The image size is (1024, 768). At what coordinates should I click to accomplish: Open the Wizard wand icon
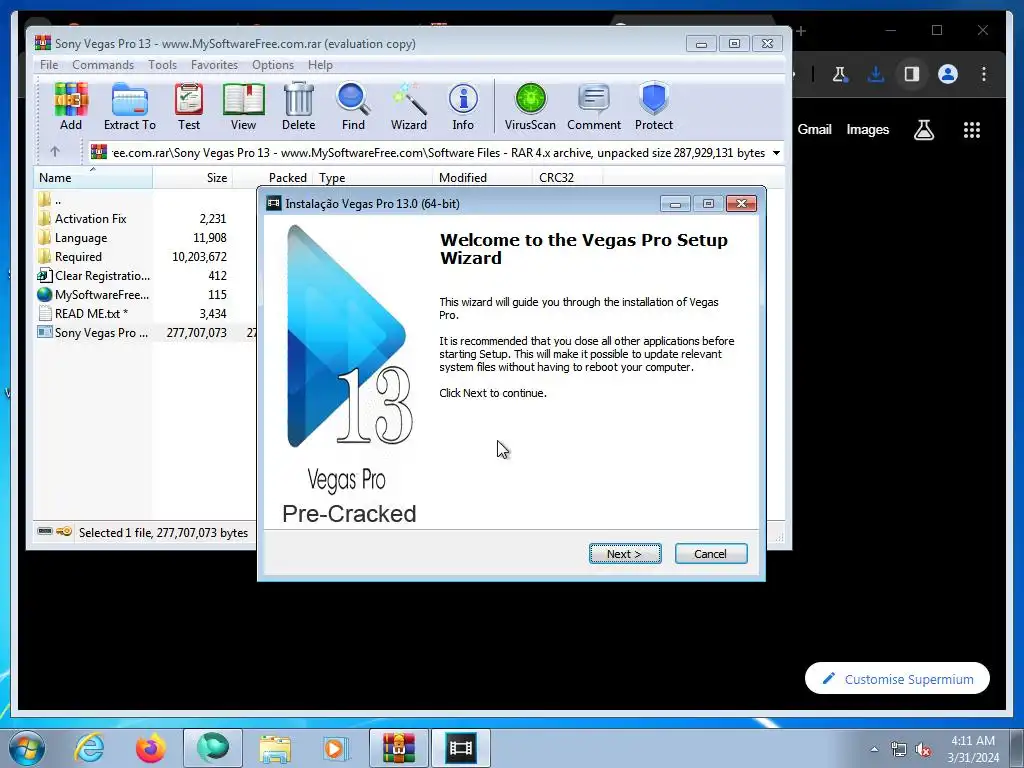coord(409,106)
